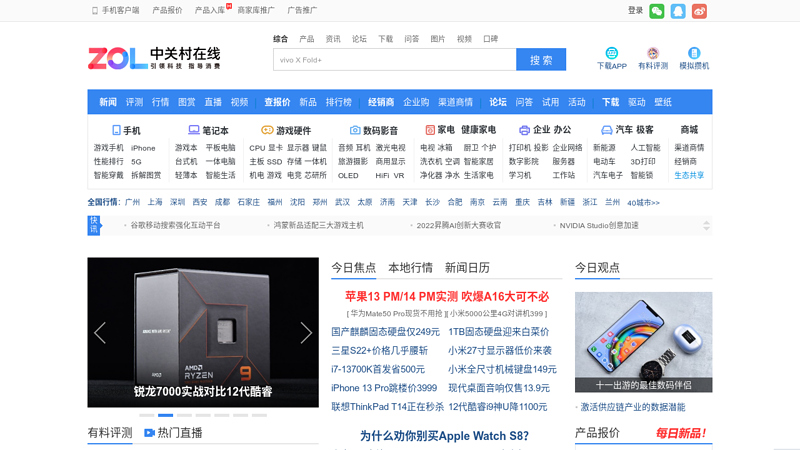800x450 pixels.
Task: Click the Weibo login icon
Action: pos(699,11)
